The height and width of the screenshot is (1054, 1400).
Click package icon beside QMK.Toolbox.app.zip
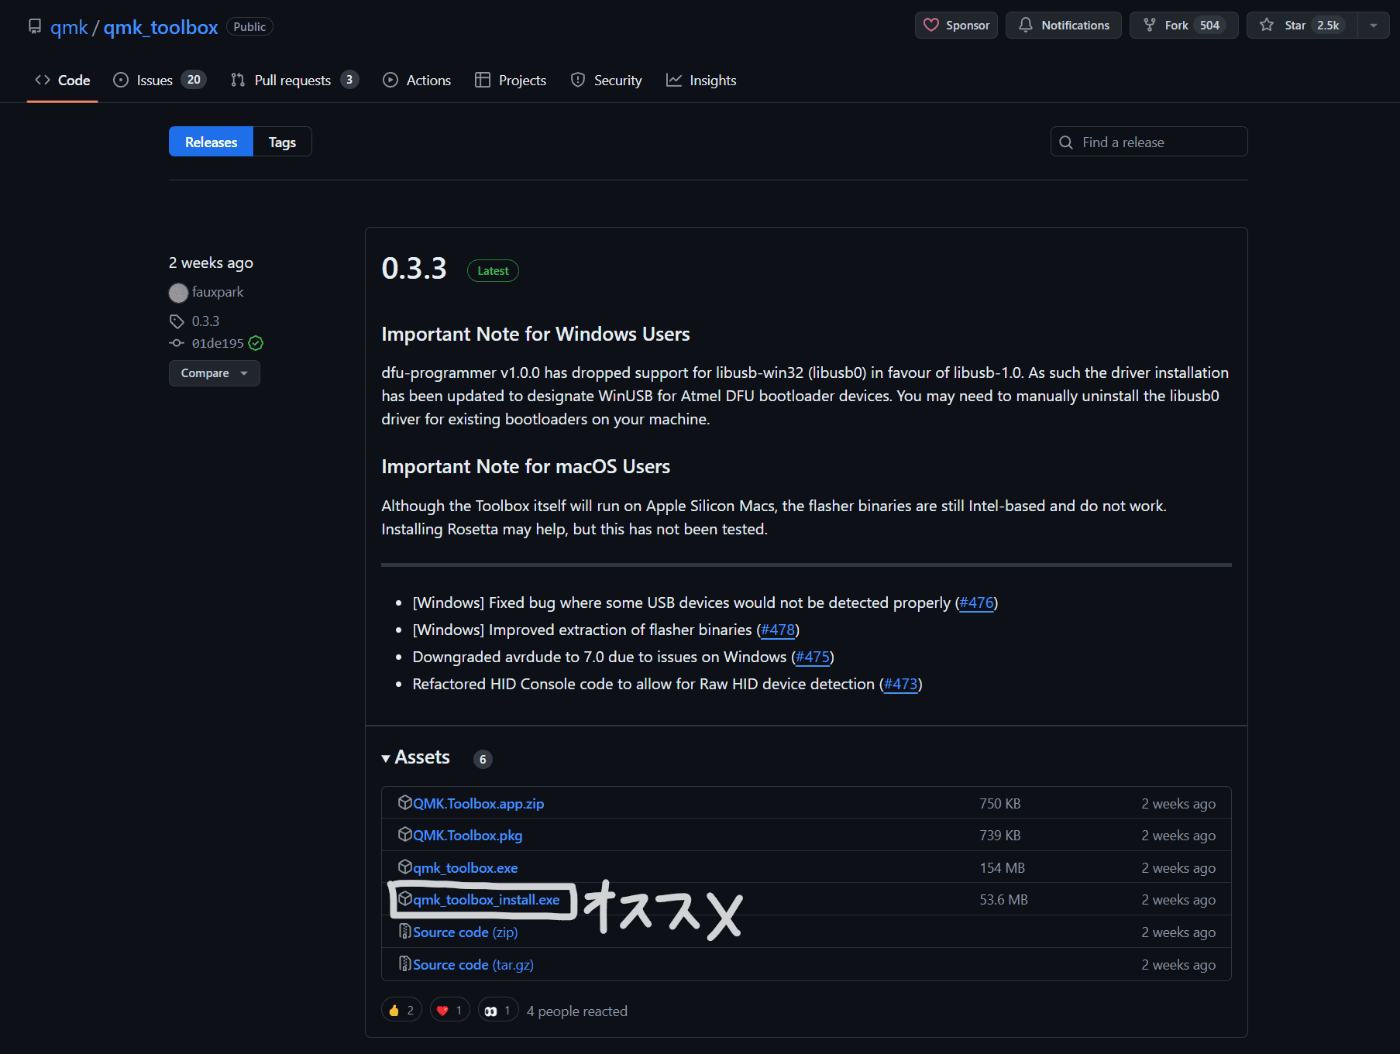(405, 803)
